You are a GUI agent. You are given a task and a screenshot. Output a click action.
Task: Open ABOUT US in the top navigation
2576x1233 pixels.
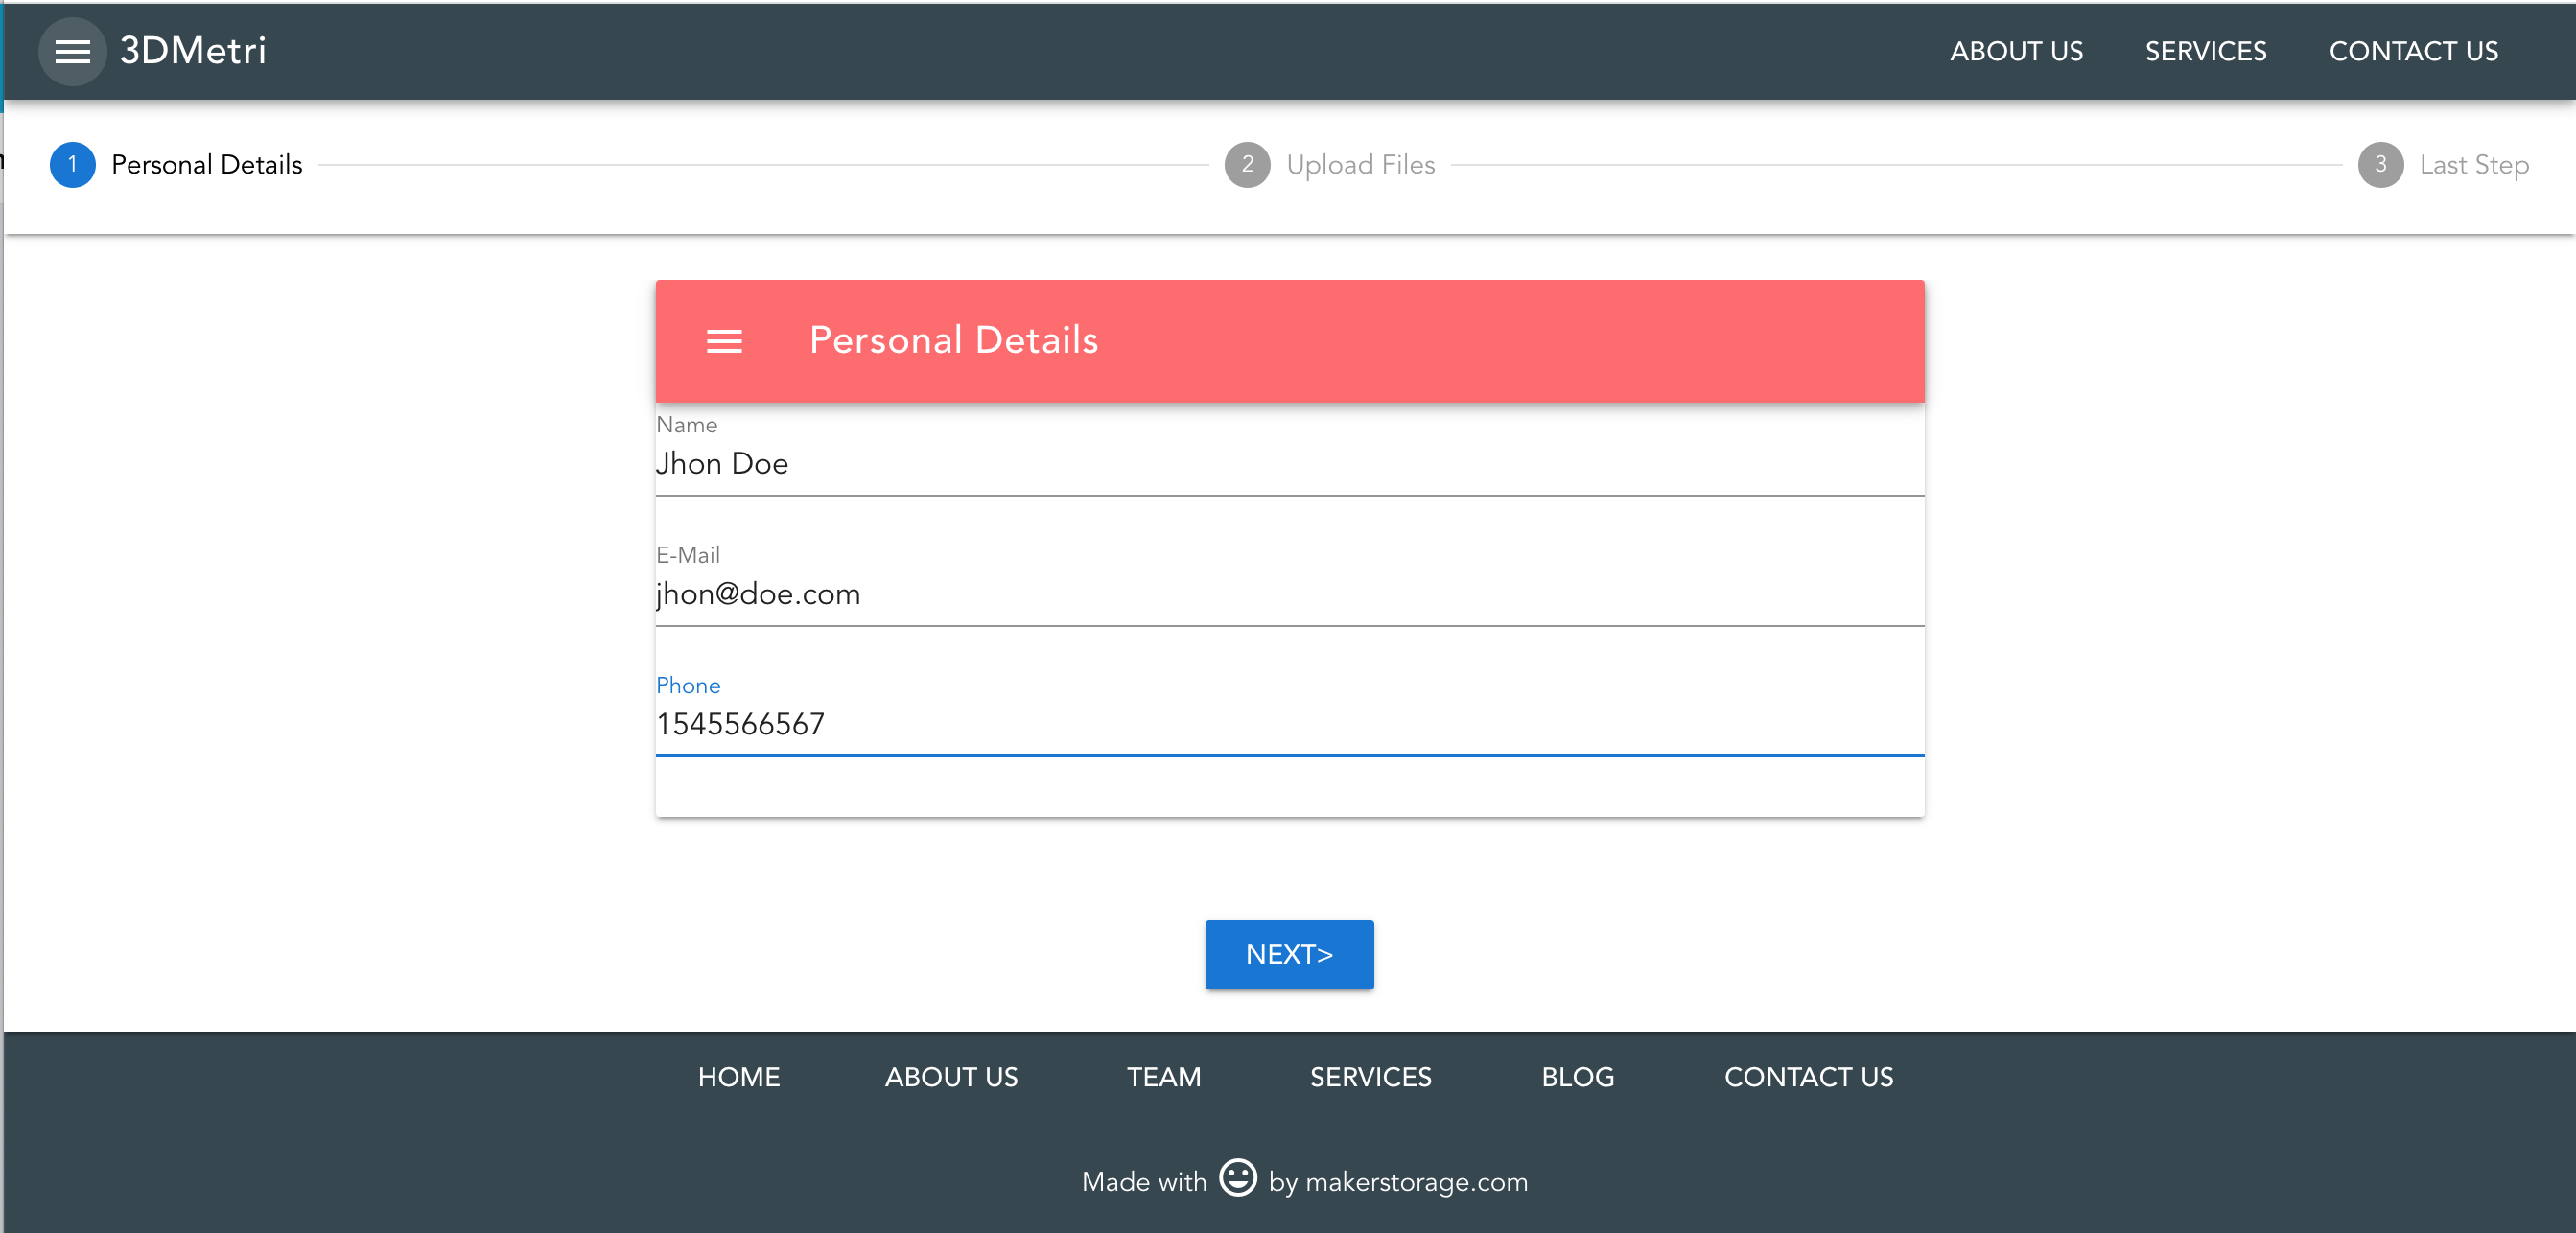coord(2015,51)
